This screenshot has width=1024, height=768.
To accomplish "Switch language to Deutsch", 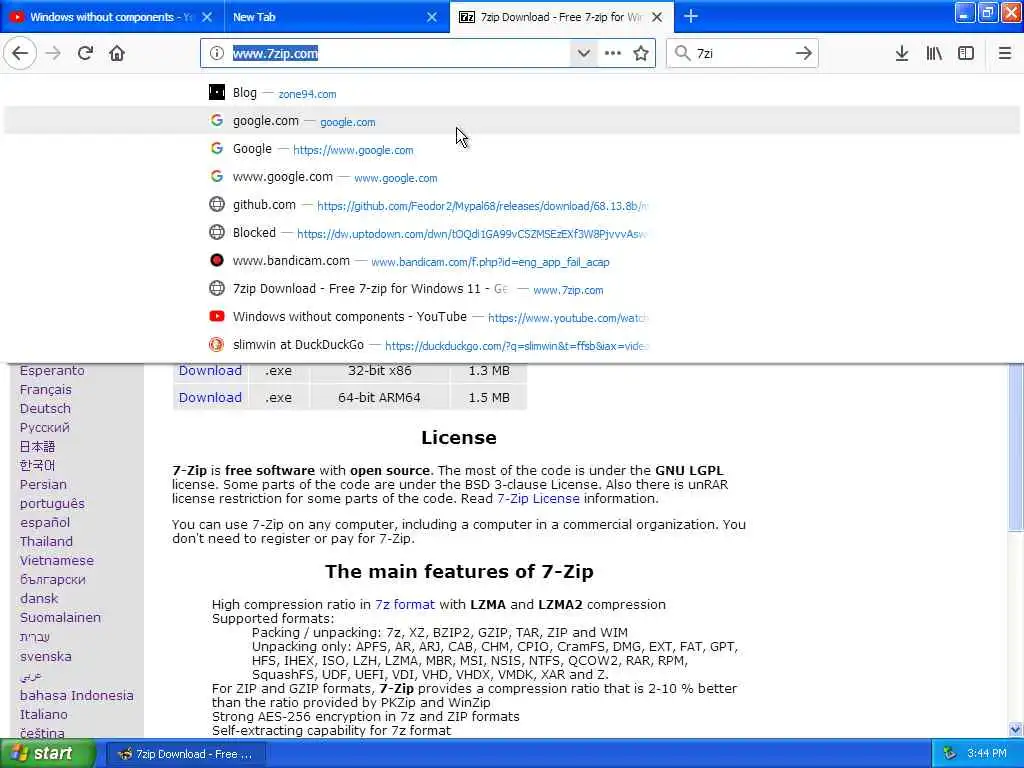I will click(45, 408).
